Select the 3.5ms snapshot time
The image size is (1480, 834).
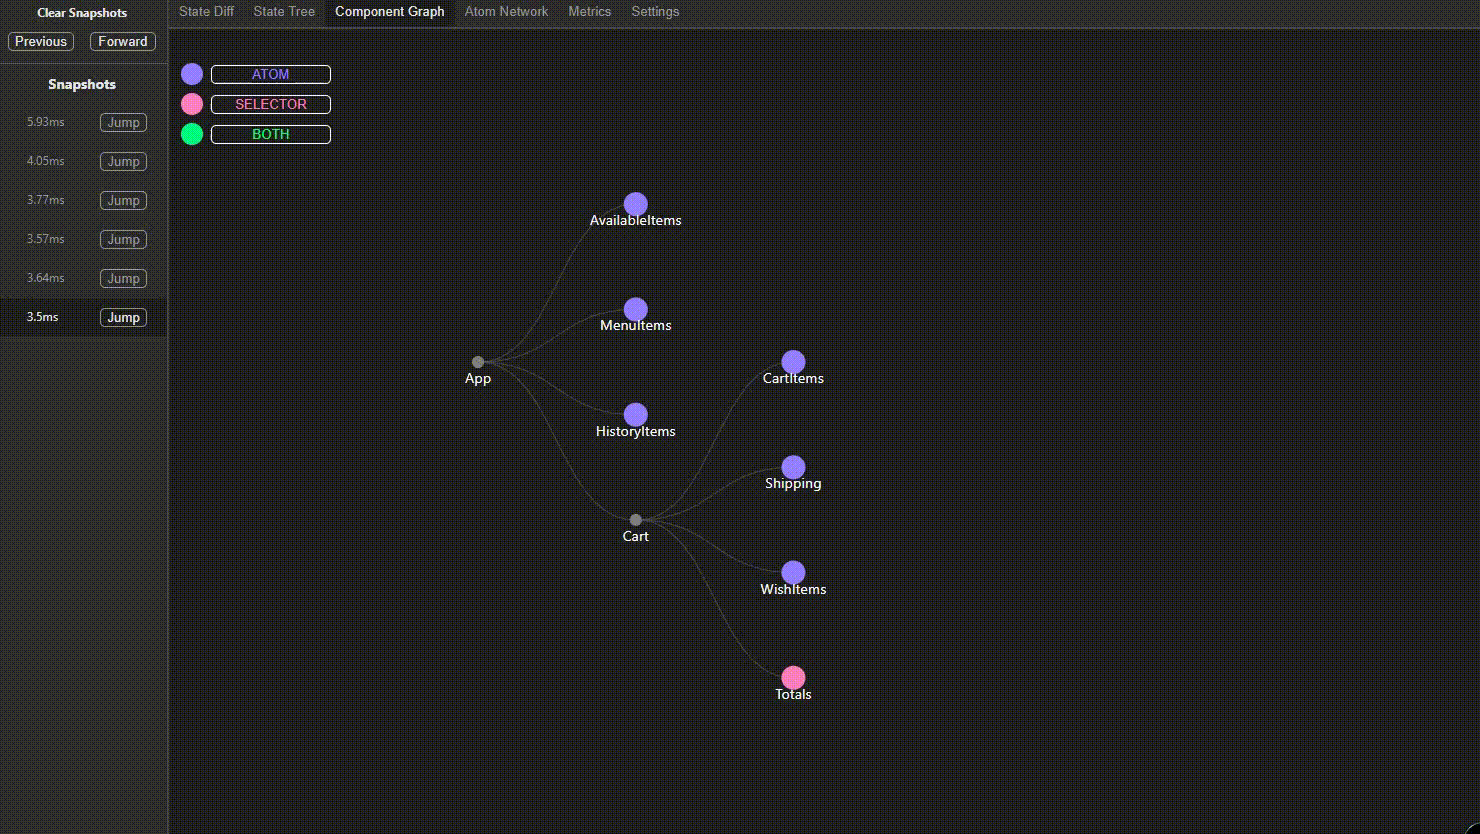click(43, 317)
